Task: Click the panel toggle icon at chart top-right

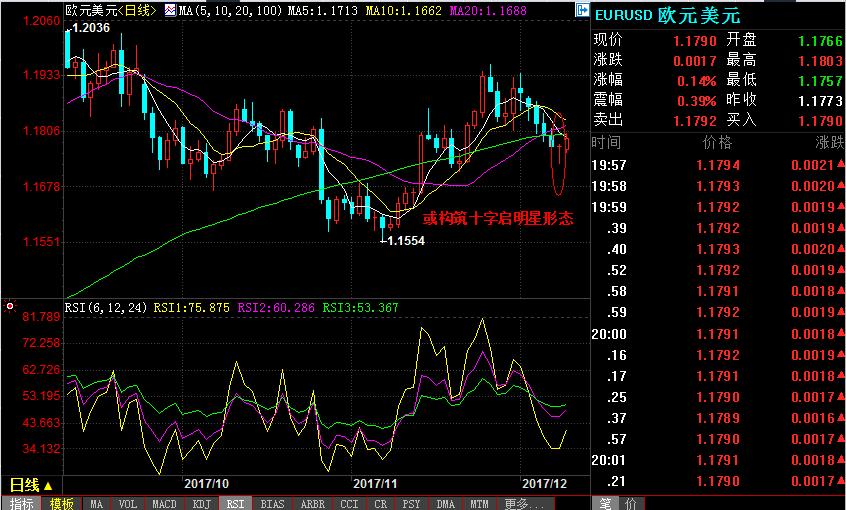Action: [582, 10]
